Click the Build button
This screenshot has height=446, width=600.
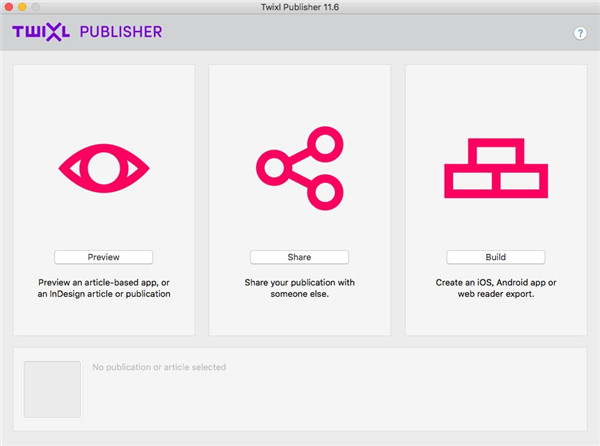point(496,257)
